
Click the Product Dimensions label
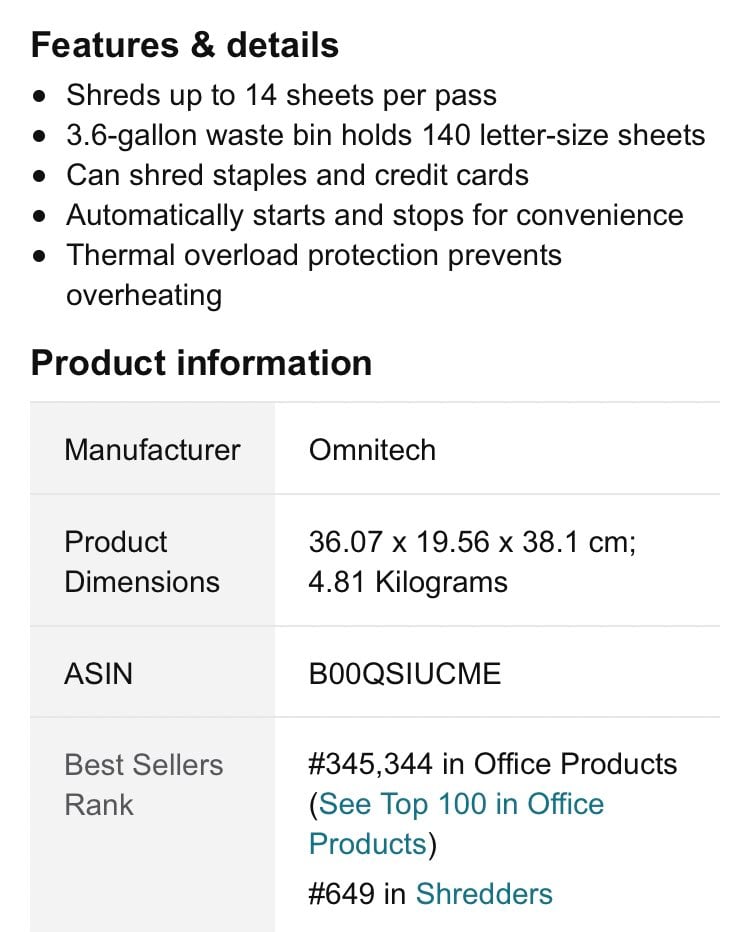tap(142, 562)
